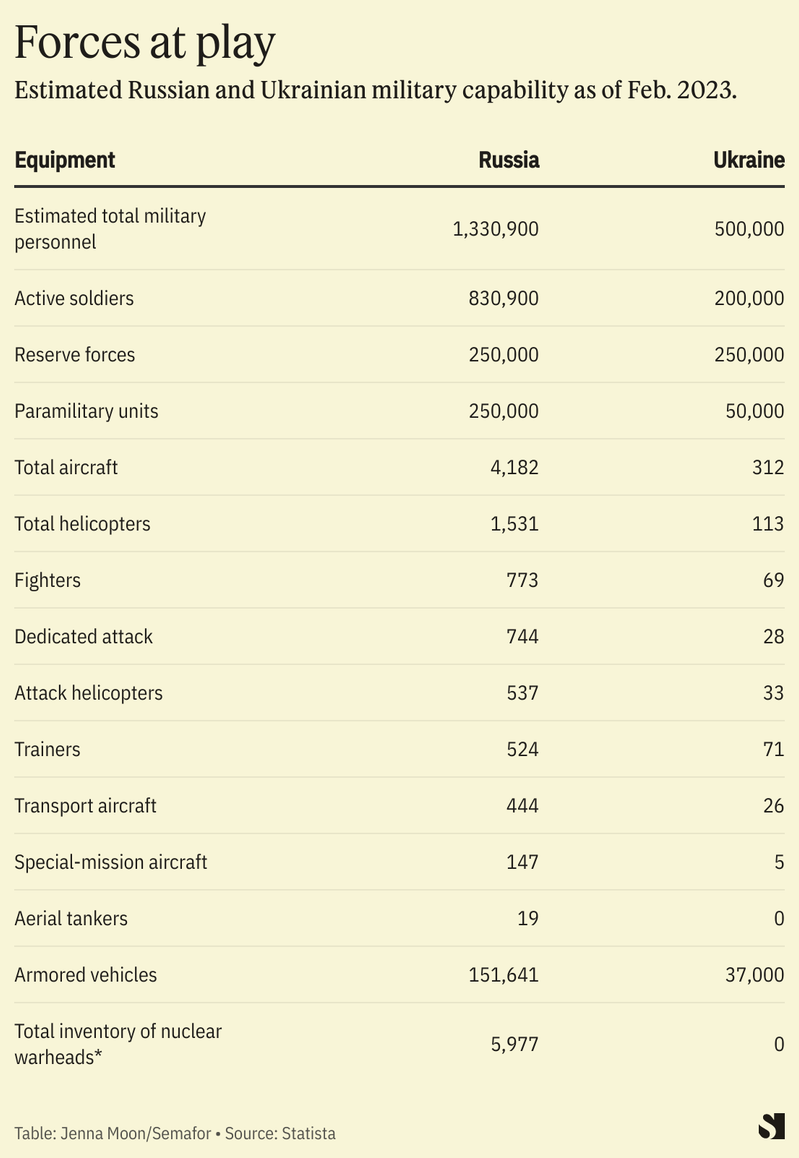Select the Special-mission aircraft row label
The width and height of the screenshot is (799, 1158).
tap(111, 861)
